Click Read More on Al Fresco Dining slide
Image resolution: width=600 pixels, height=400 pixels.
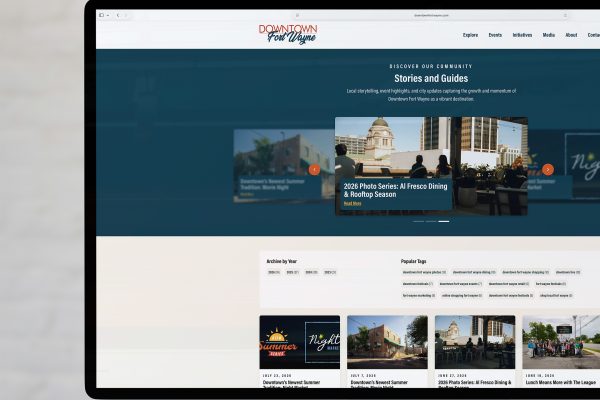point(352,204)
